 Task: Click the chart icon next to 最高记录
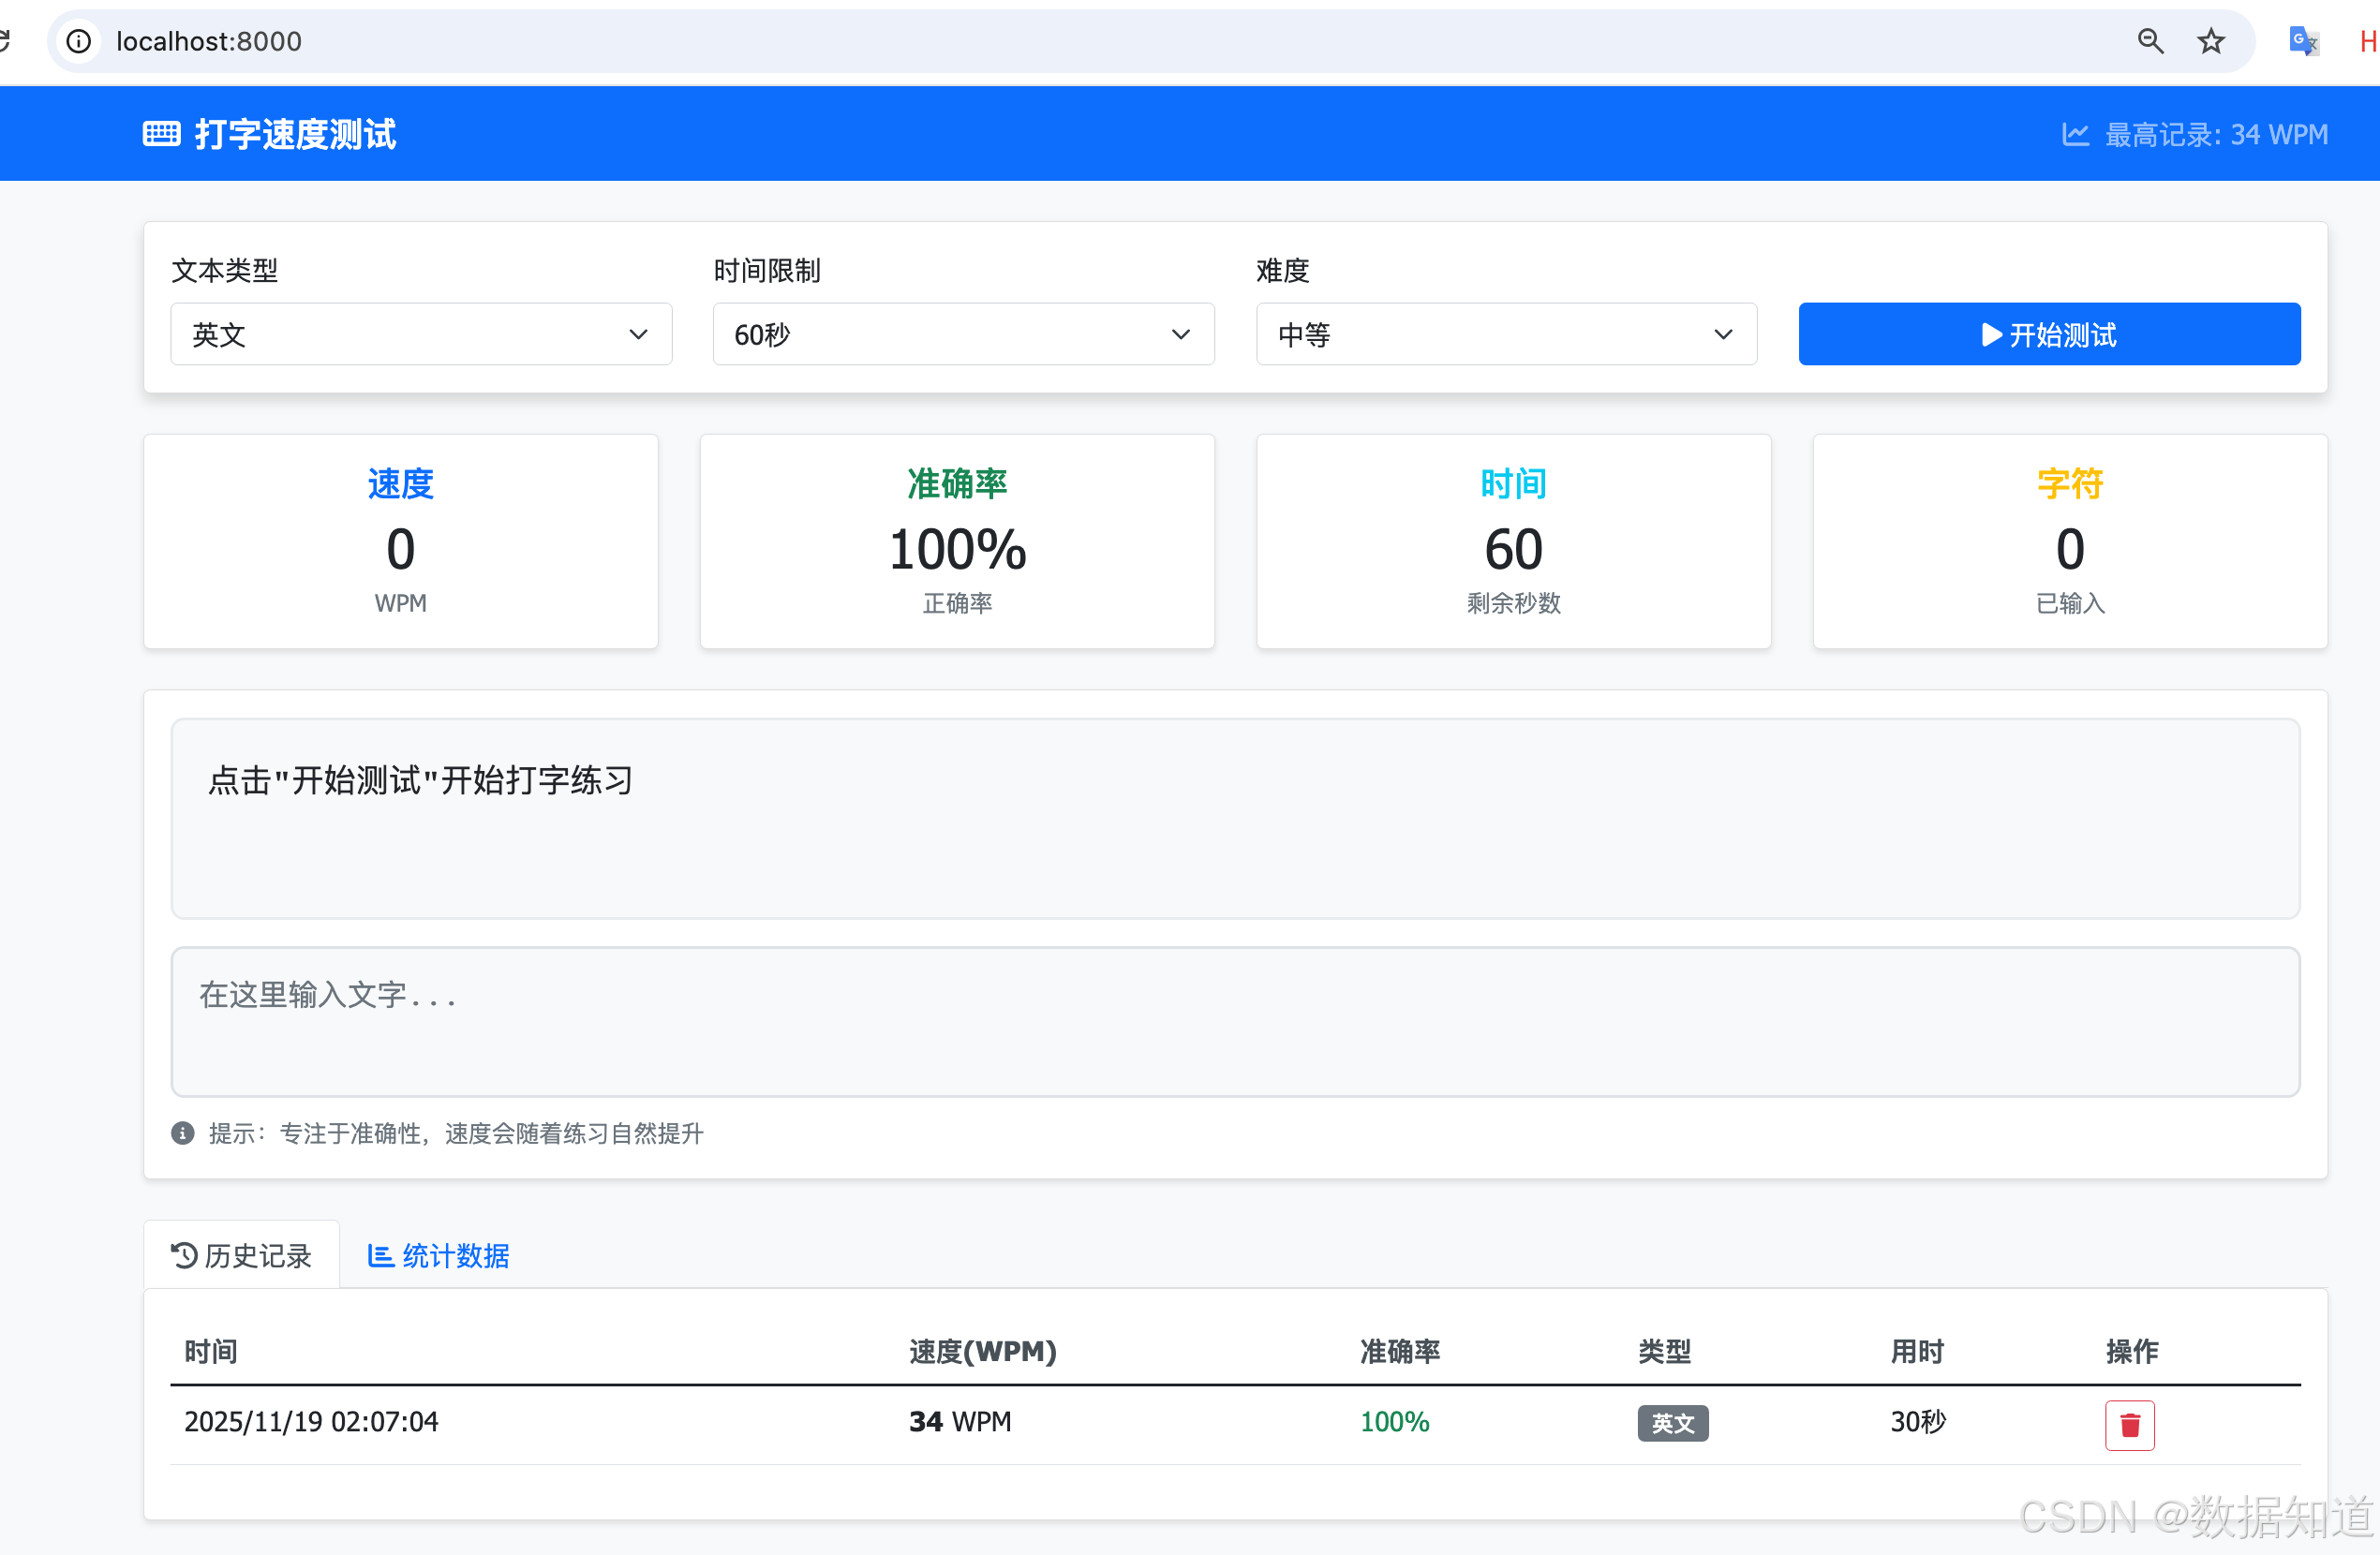(2076, 133)
